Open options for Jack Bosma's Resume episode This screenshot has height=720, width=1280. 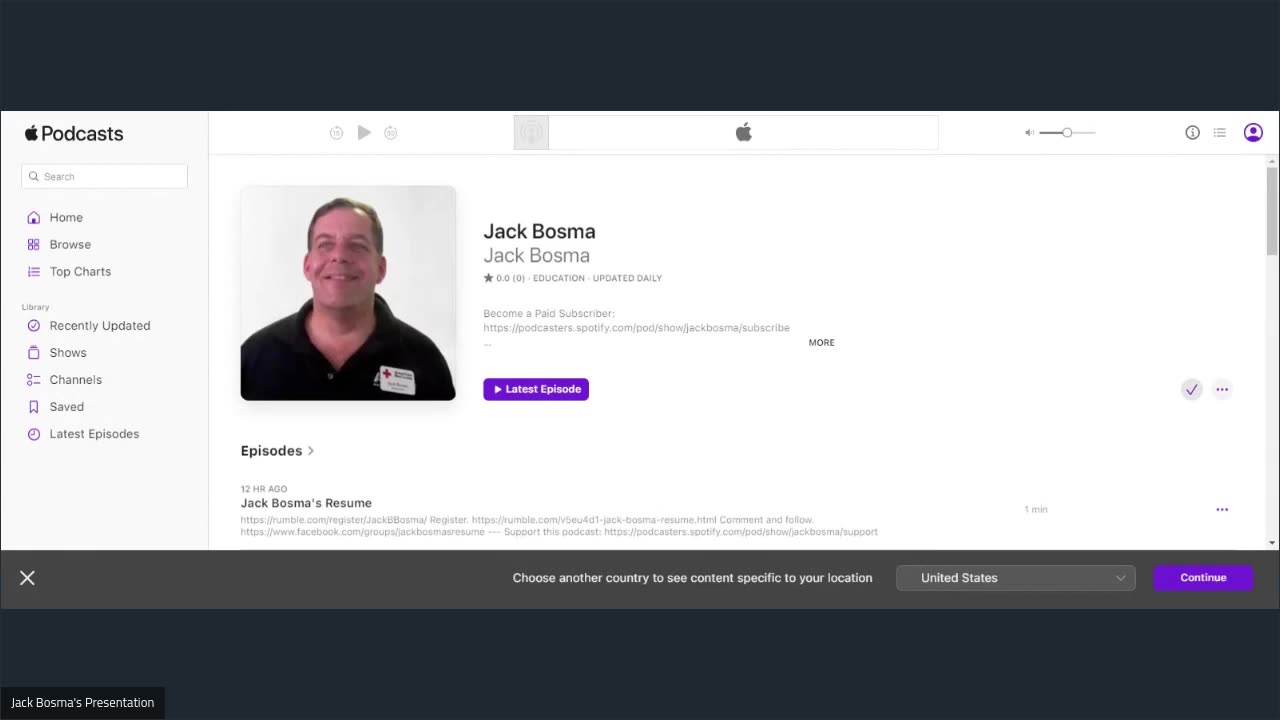click(1222, 509)
